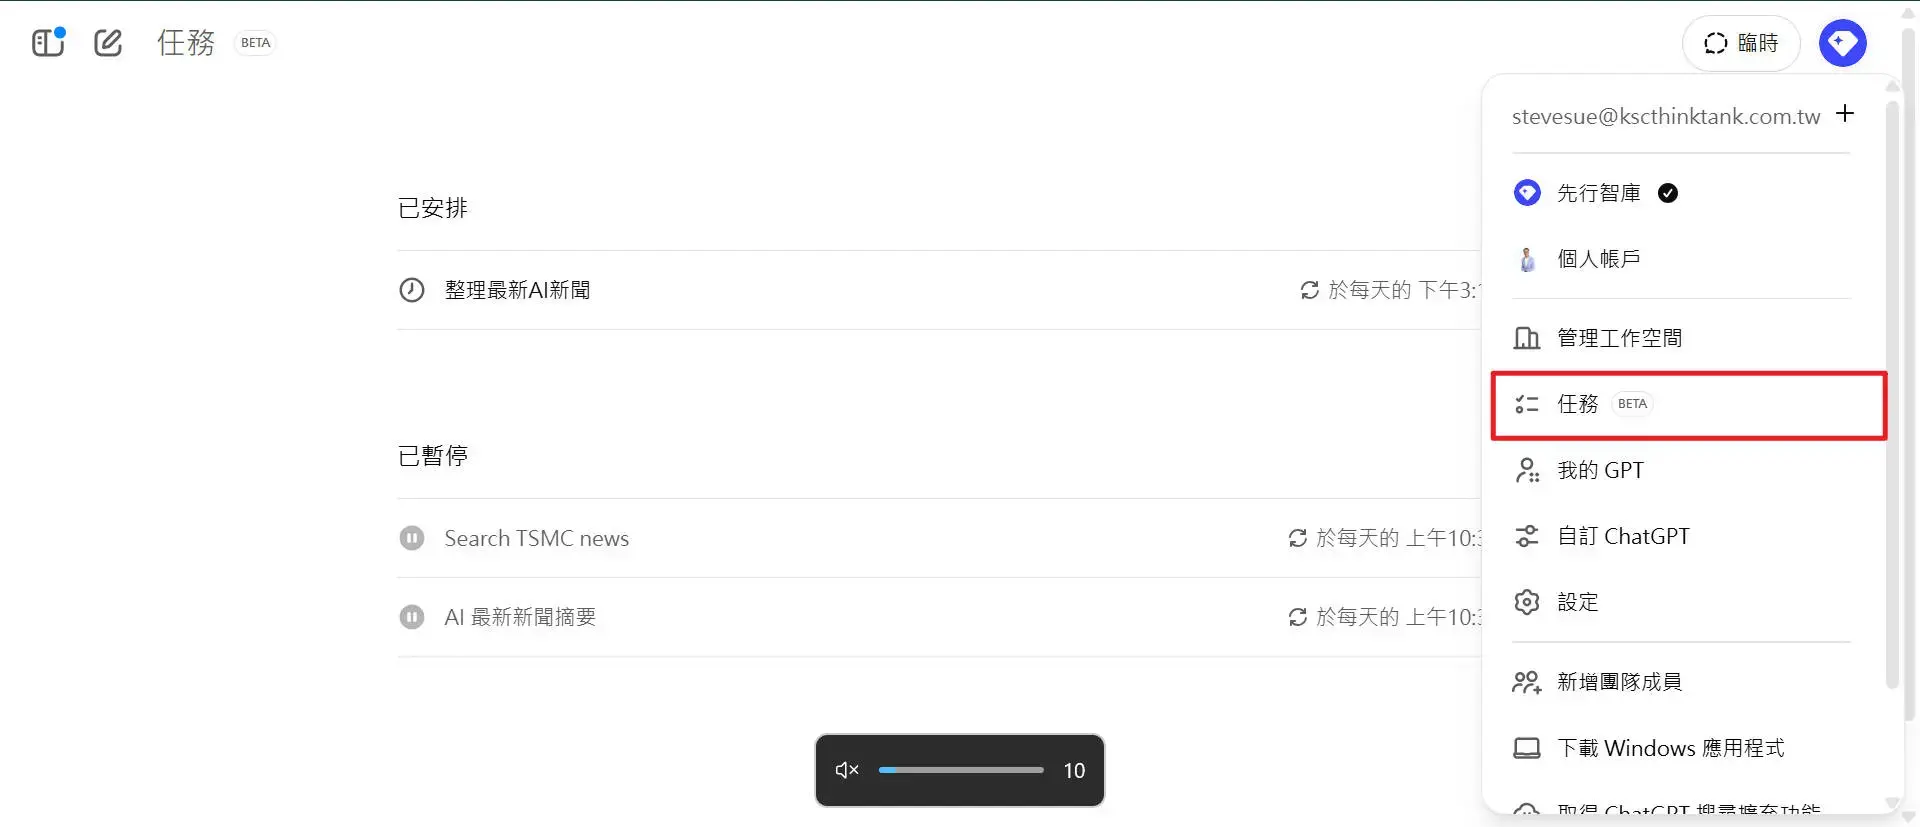Click the 先行智庫 workspace logo icon
Image resolution: width=1920 pixels, height=827 pixels.
coord(1527,193)
